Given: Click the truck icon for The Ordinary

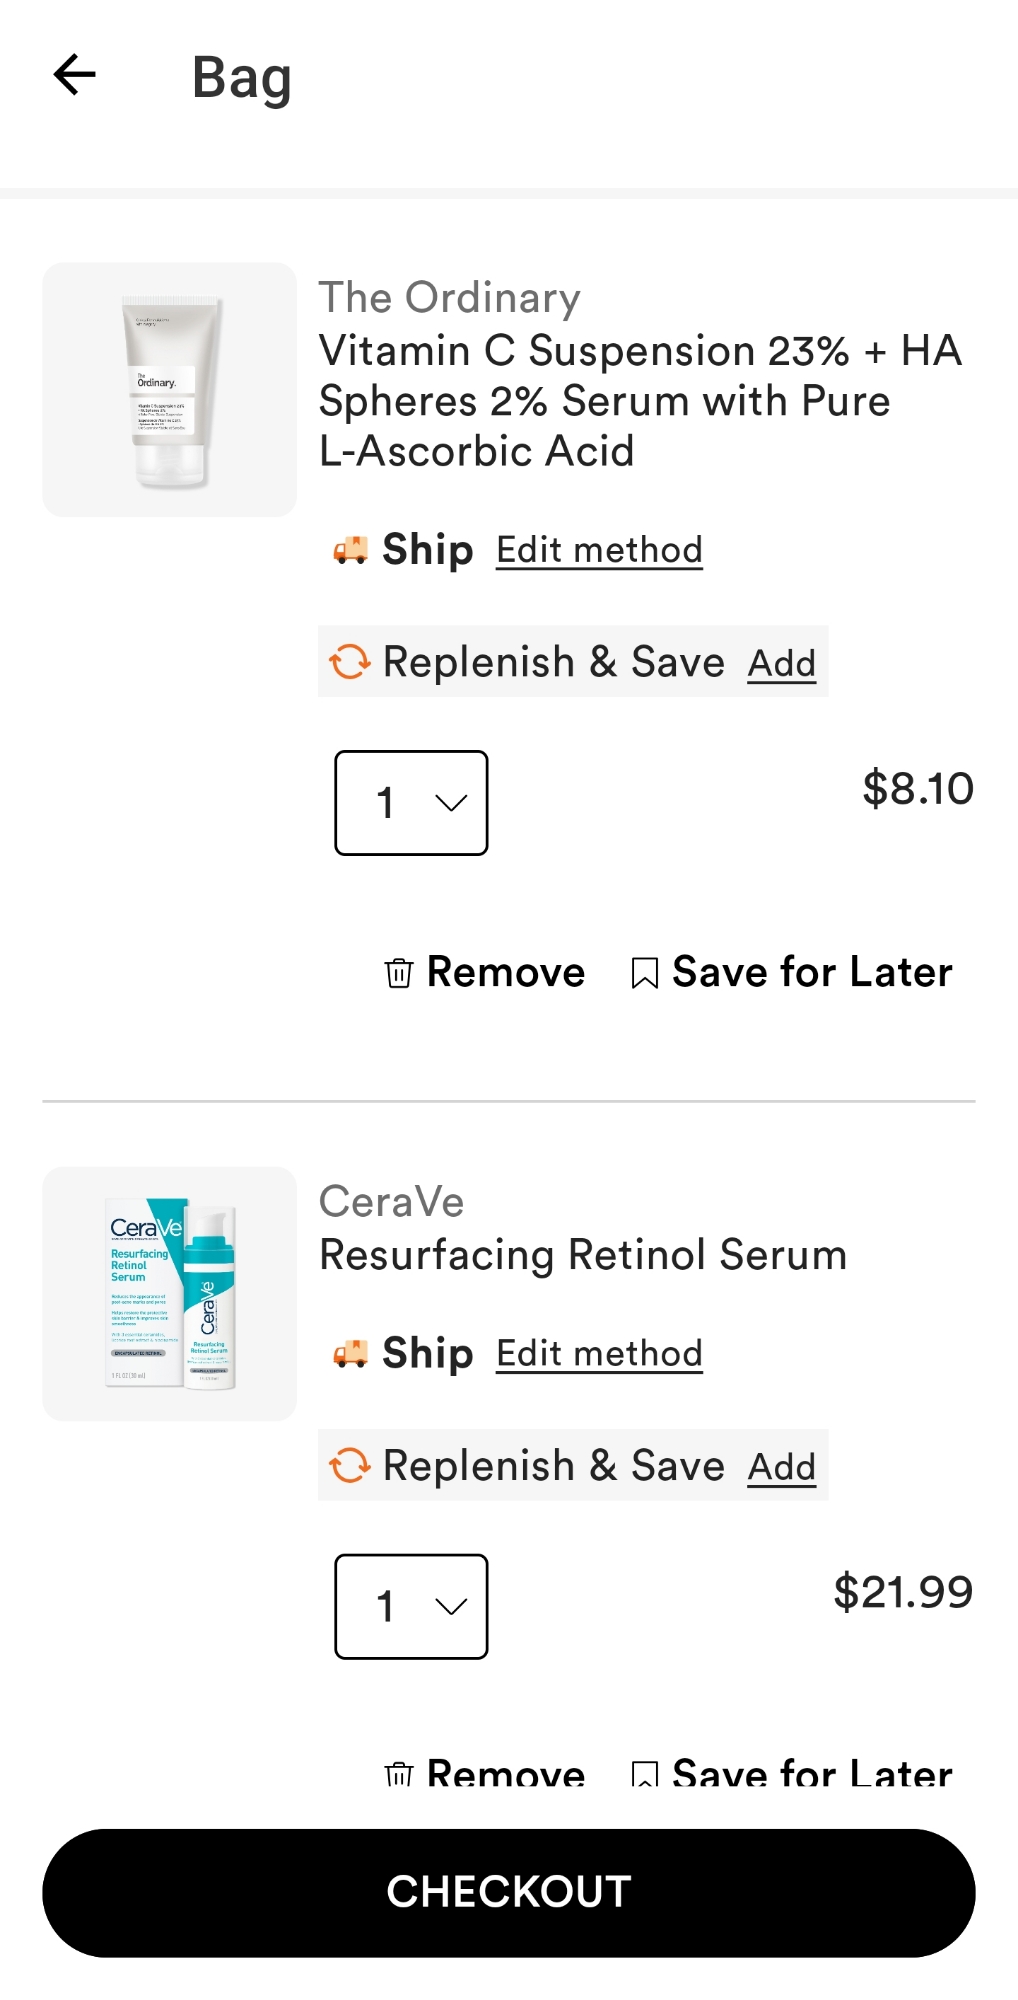Looking at the screenshot, I should pyautogui.click(x=350, y=550).
